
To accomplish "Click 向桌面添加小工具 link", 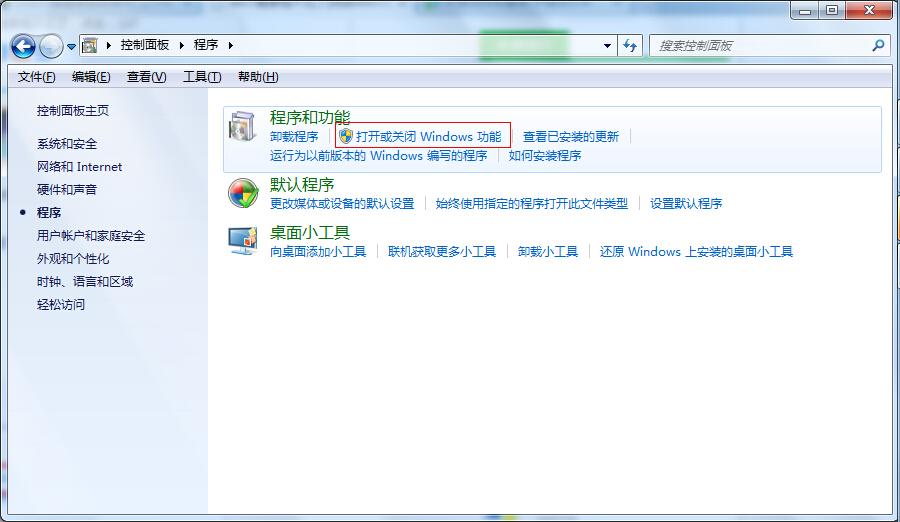I will pyautogui.click(x=318, y=252).
